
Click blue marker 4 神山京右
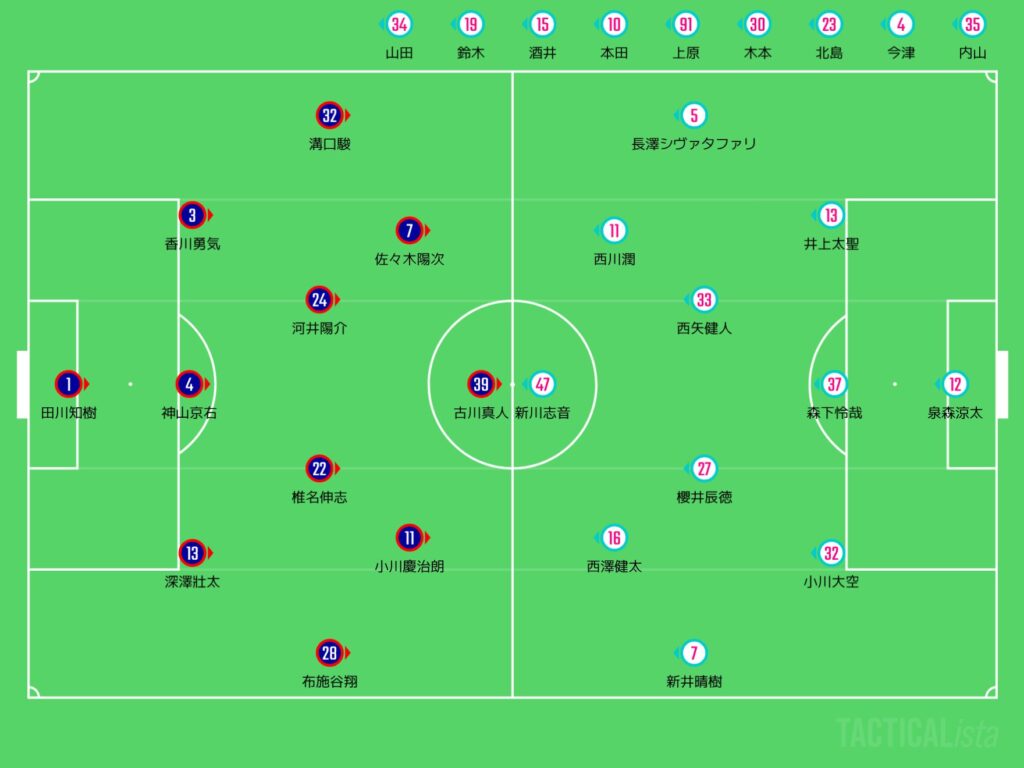tap(190, 384)
